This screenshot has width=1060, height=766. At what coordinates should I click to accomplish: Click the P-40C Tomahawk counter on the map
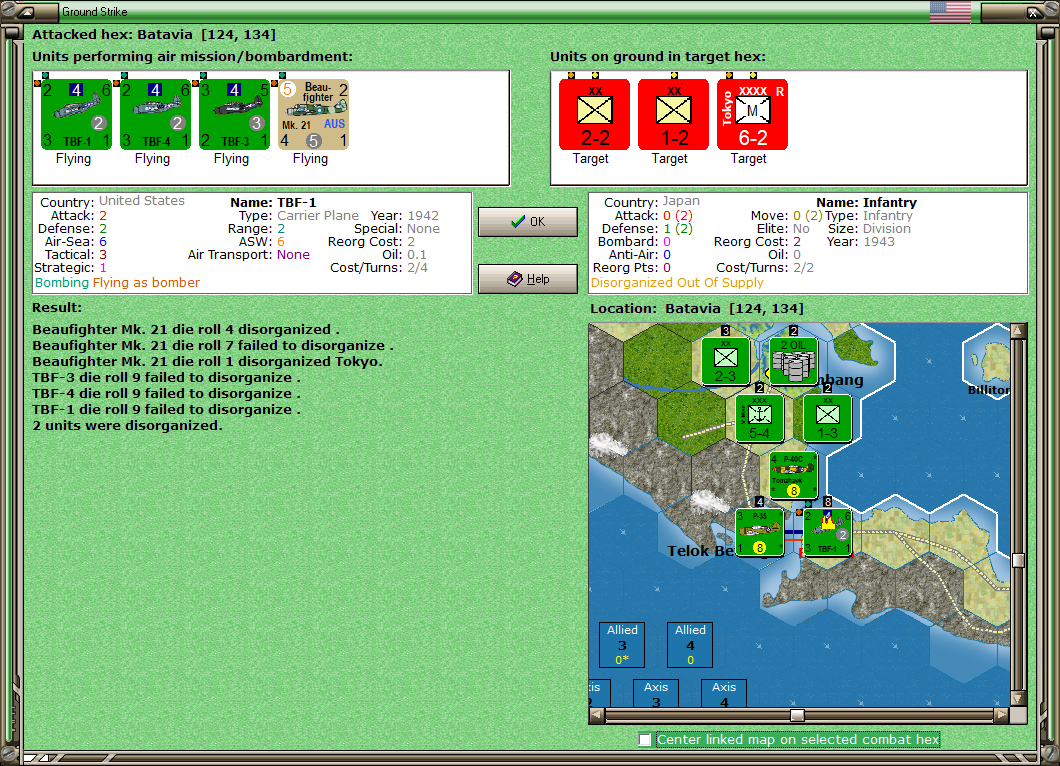pyautogui.click(x=794, y=475)
